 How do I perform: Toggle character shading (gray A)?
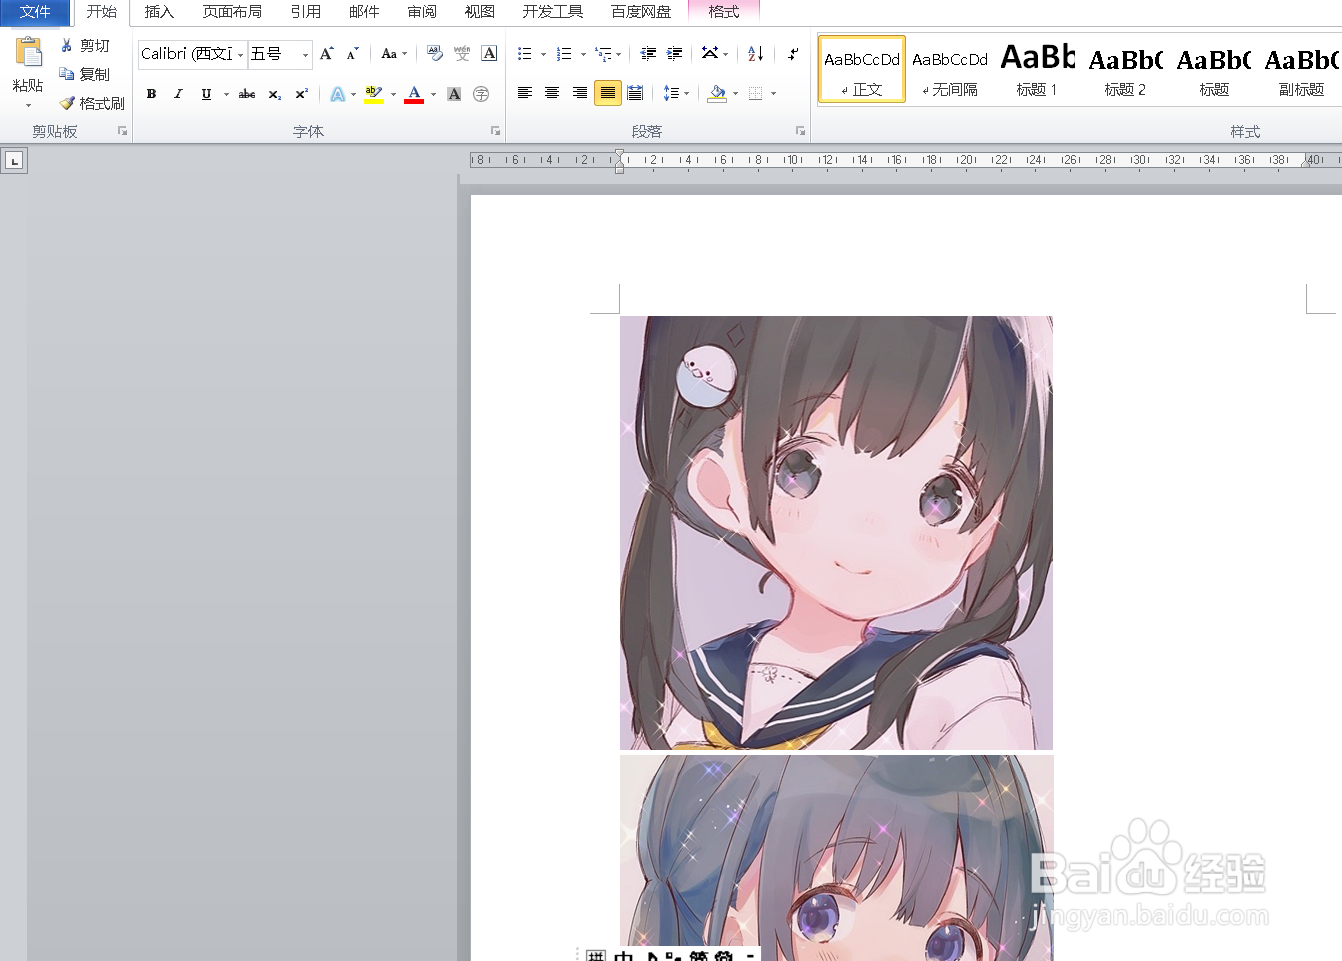click(454, 94)
